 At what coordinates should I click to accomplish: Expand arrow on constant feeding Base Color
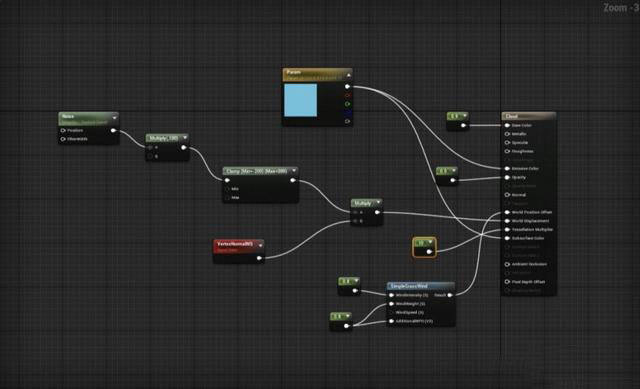(x=464, y=116)
